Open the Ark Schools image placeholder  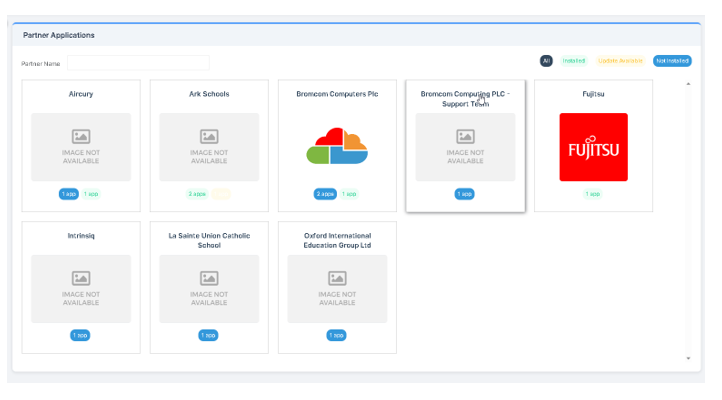pyautogui.click(x=209, y=147)
